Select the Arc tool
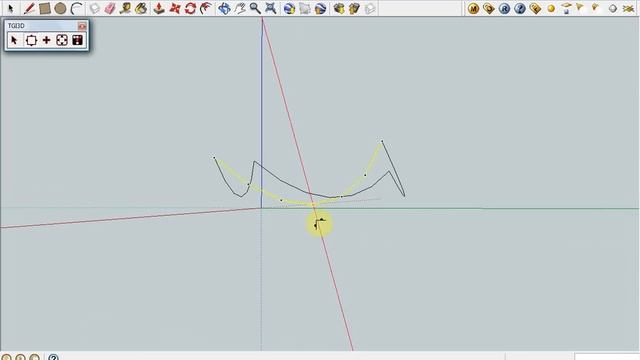 tap(76, 8)
